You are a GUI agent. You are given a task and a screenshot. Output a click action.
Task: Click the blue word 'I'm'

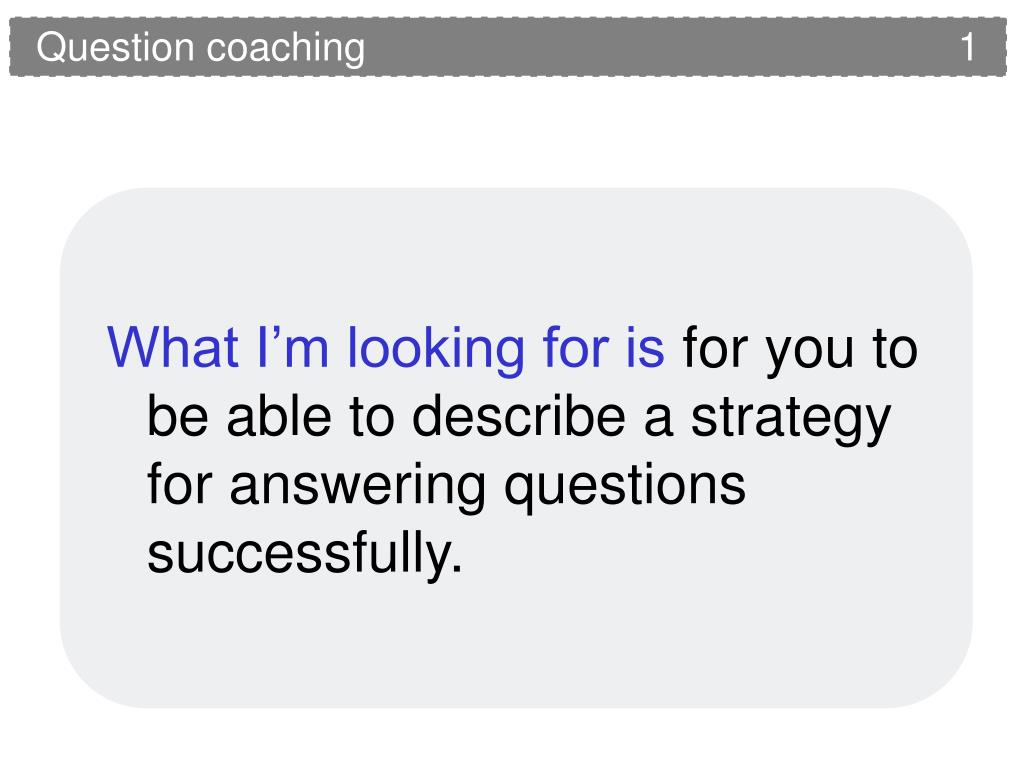(x=293, y=347)
